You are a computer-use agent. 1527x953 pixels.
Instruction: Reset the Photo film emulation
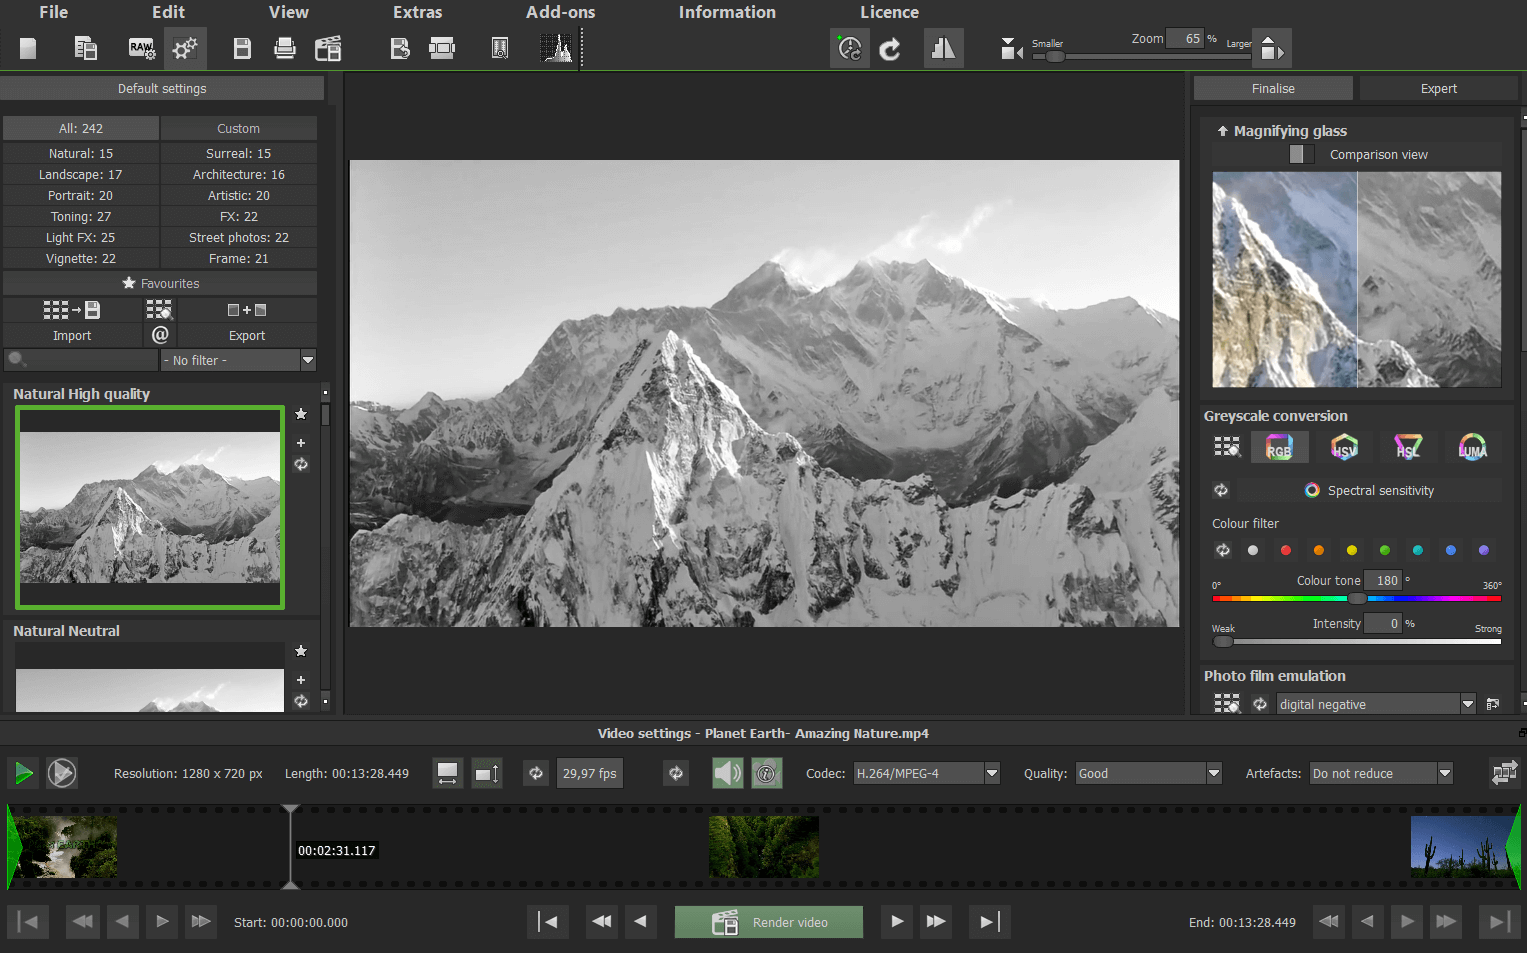1260,704
